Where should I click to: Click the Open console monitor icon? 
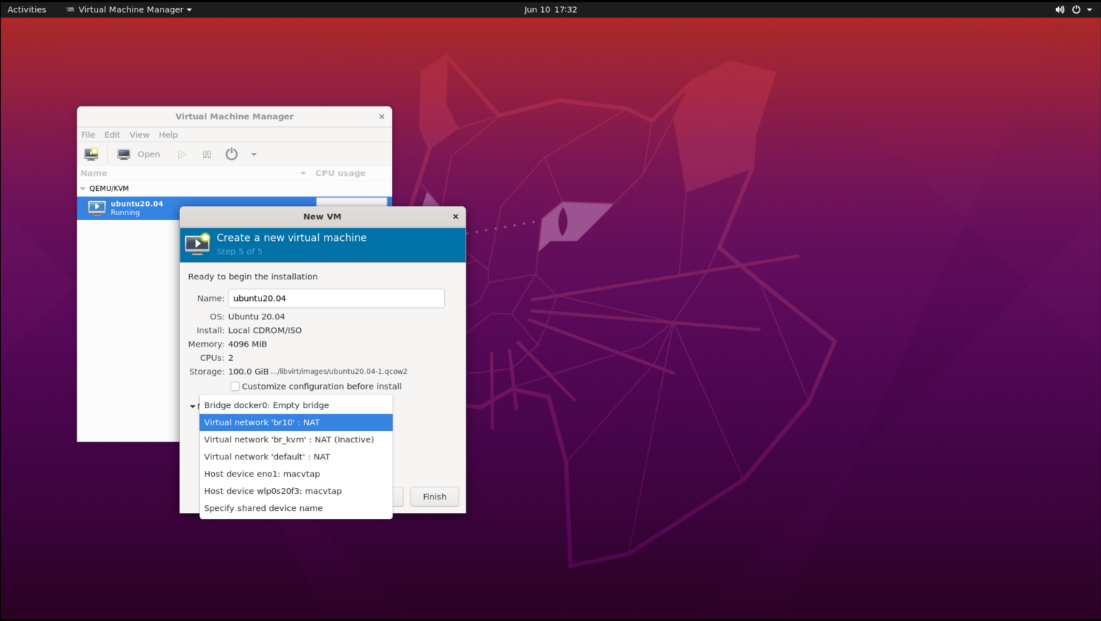[x=124, y=154]
